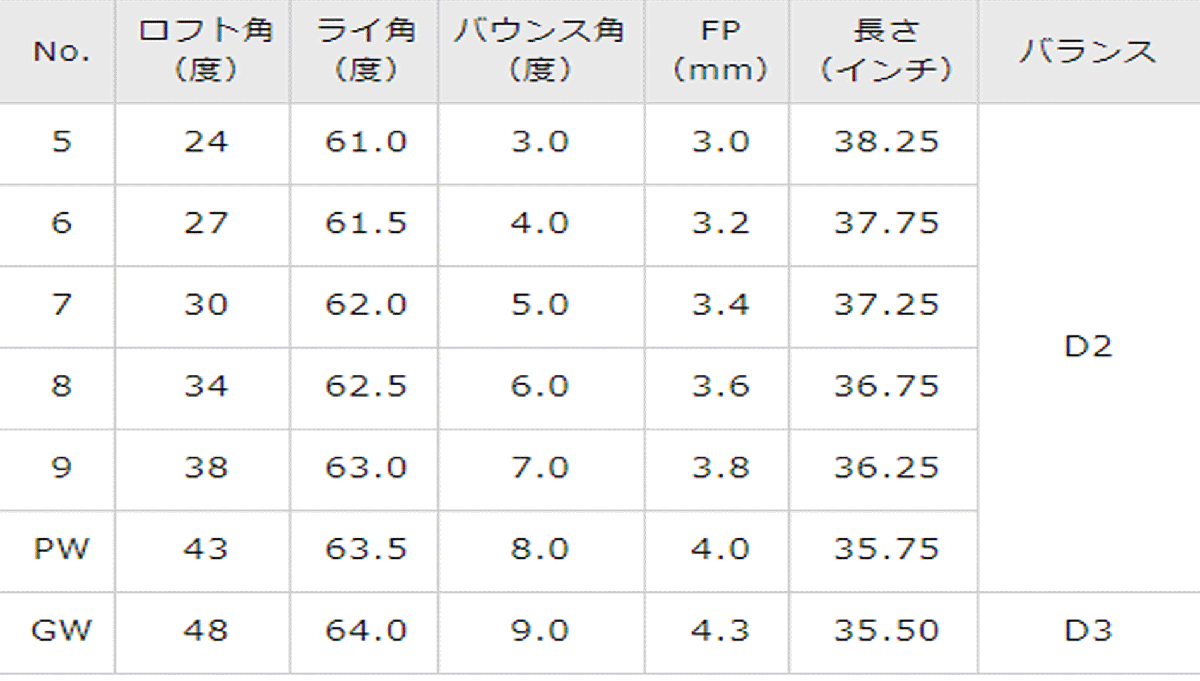Click the bounce value 9.0

coord(539,631)
